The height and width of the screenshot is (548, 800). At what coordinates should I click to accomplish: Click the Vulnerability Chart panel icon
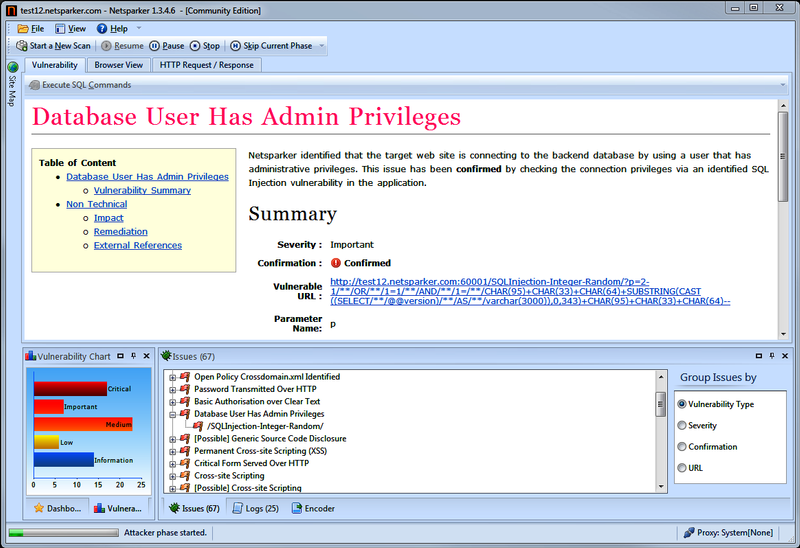point(31,356)
